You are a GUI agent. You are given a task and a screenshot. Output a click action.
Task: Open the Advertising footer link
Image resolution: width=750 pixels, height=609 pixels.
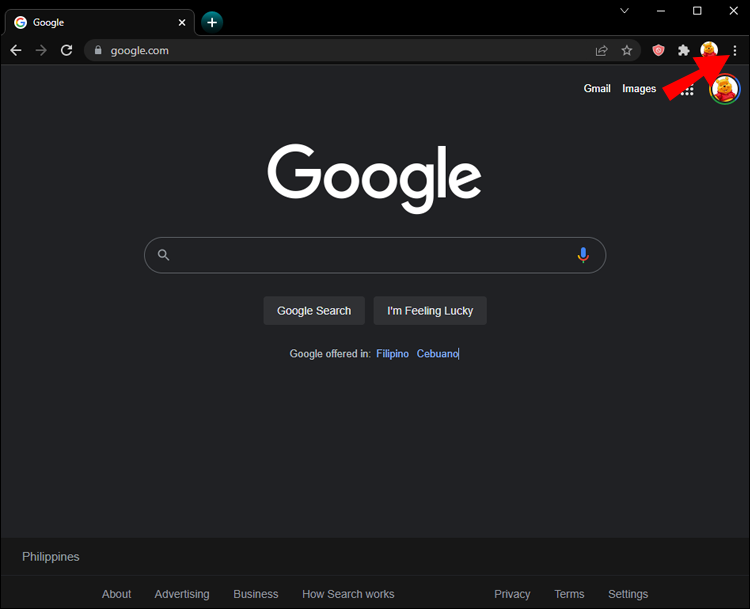pos(182,594)
